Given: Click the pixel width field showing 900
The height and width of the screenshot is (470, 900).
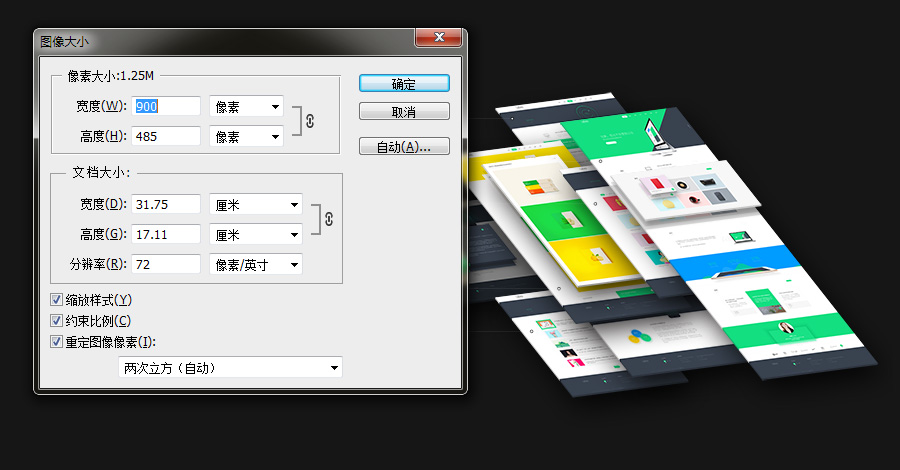Looking at the screenshot, I should pos(166,106).
